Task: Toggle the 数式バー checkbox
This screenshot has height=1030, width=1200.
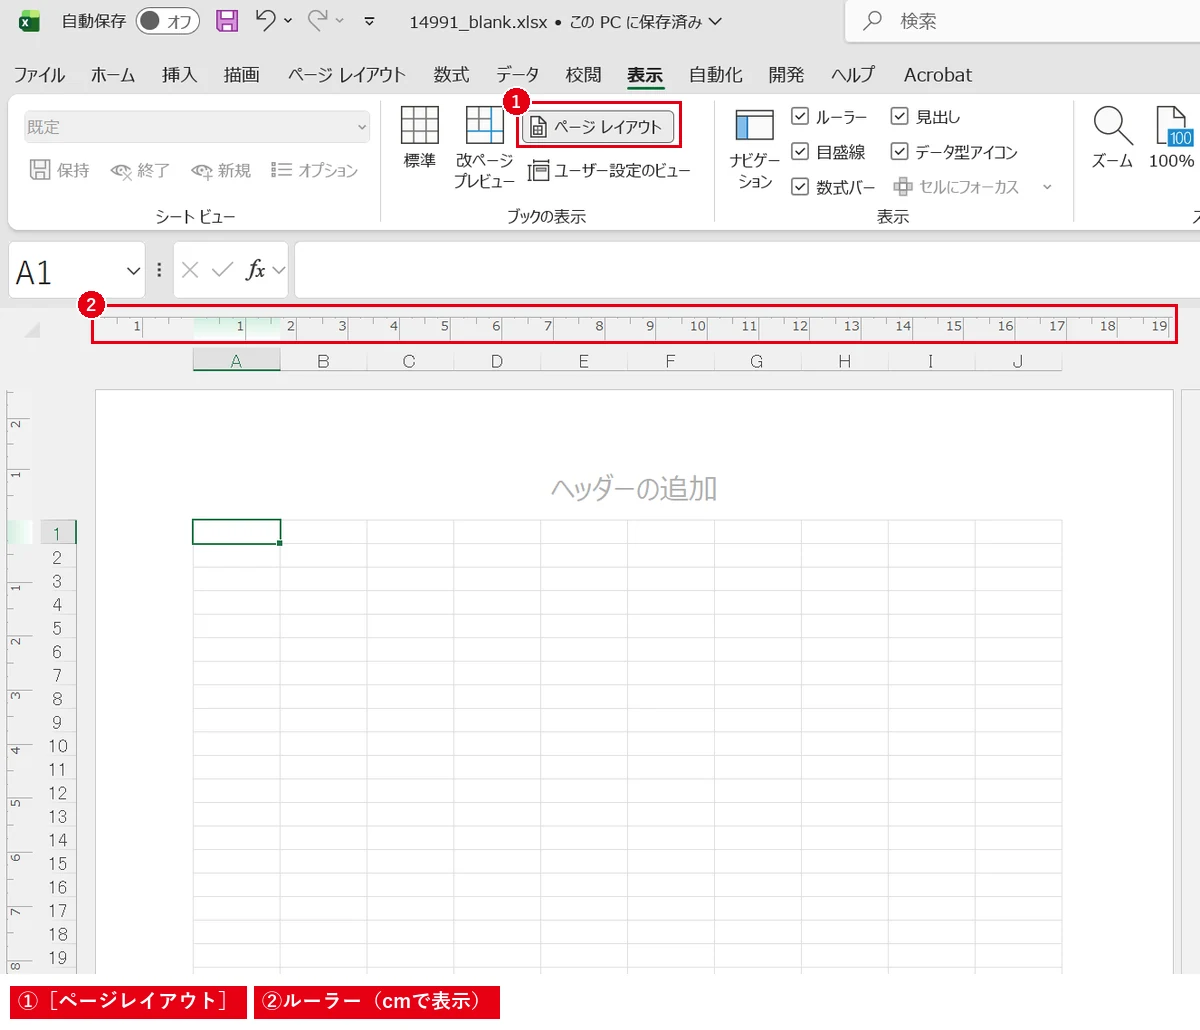Action: point(800,187)
